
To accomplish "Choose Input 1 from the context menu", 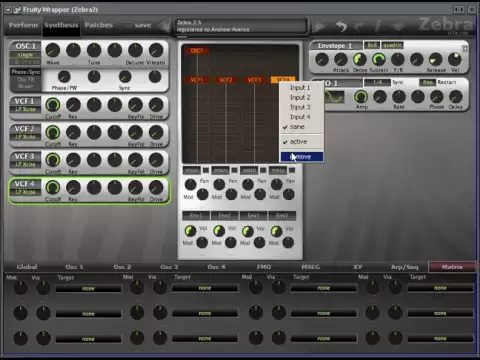I will (x=301, y=88).
